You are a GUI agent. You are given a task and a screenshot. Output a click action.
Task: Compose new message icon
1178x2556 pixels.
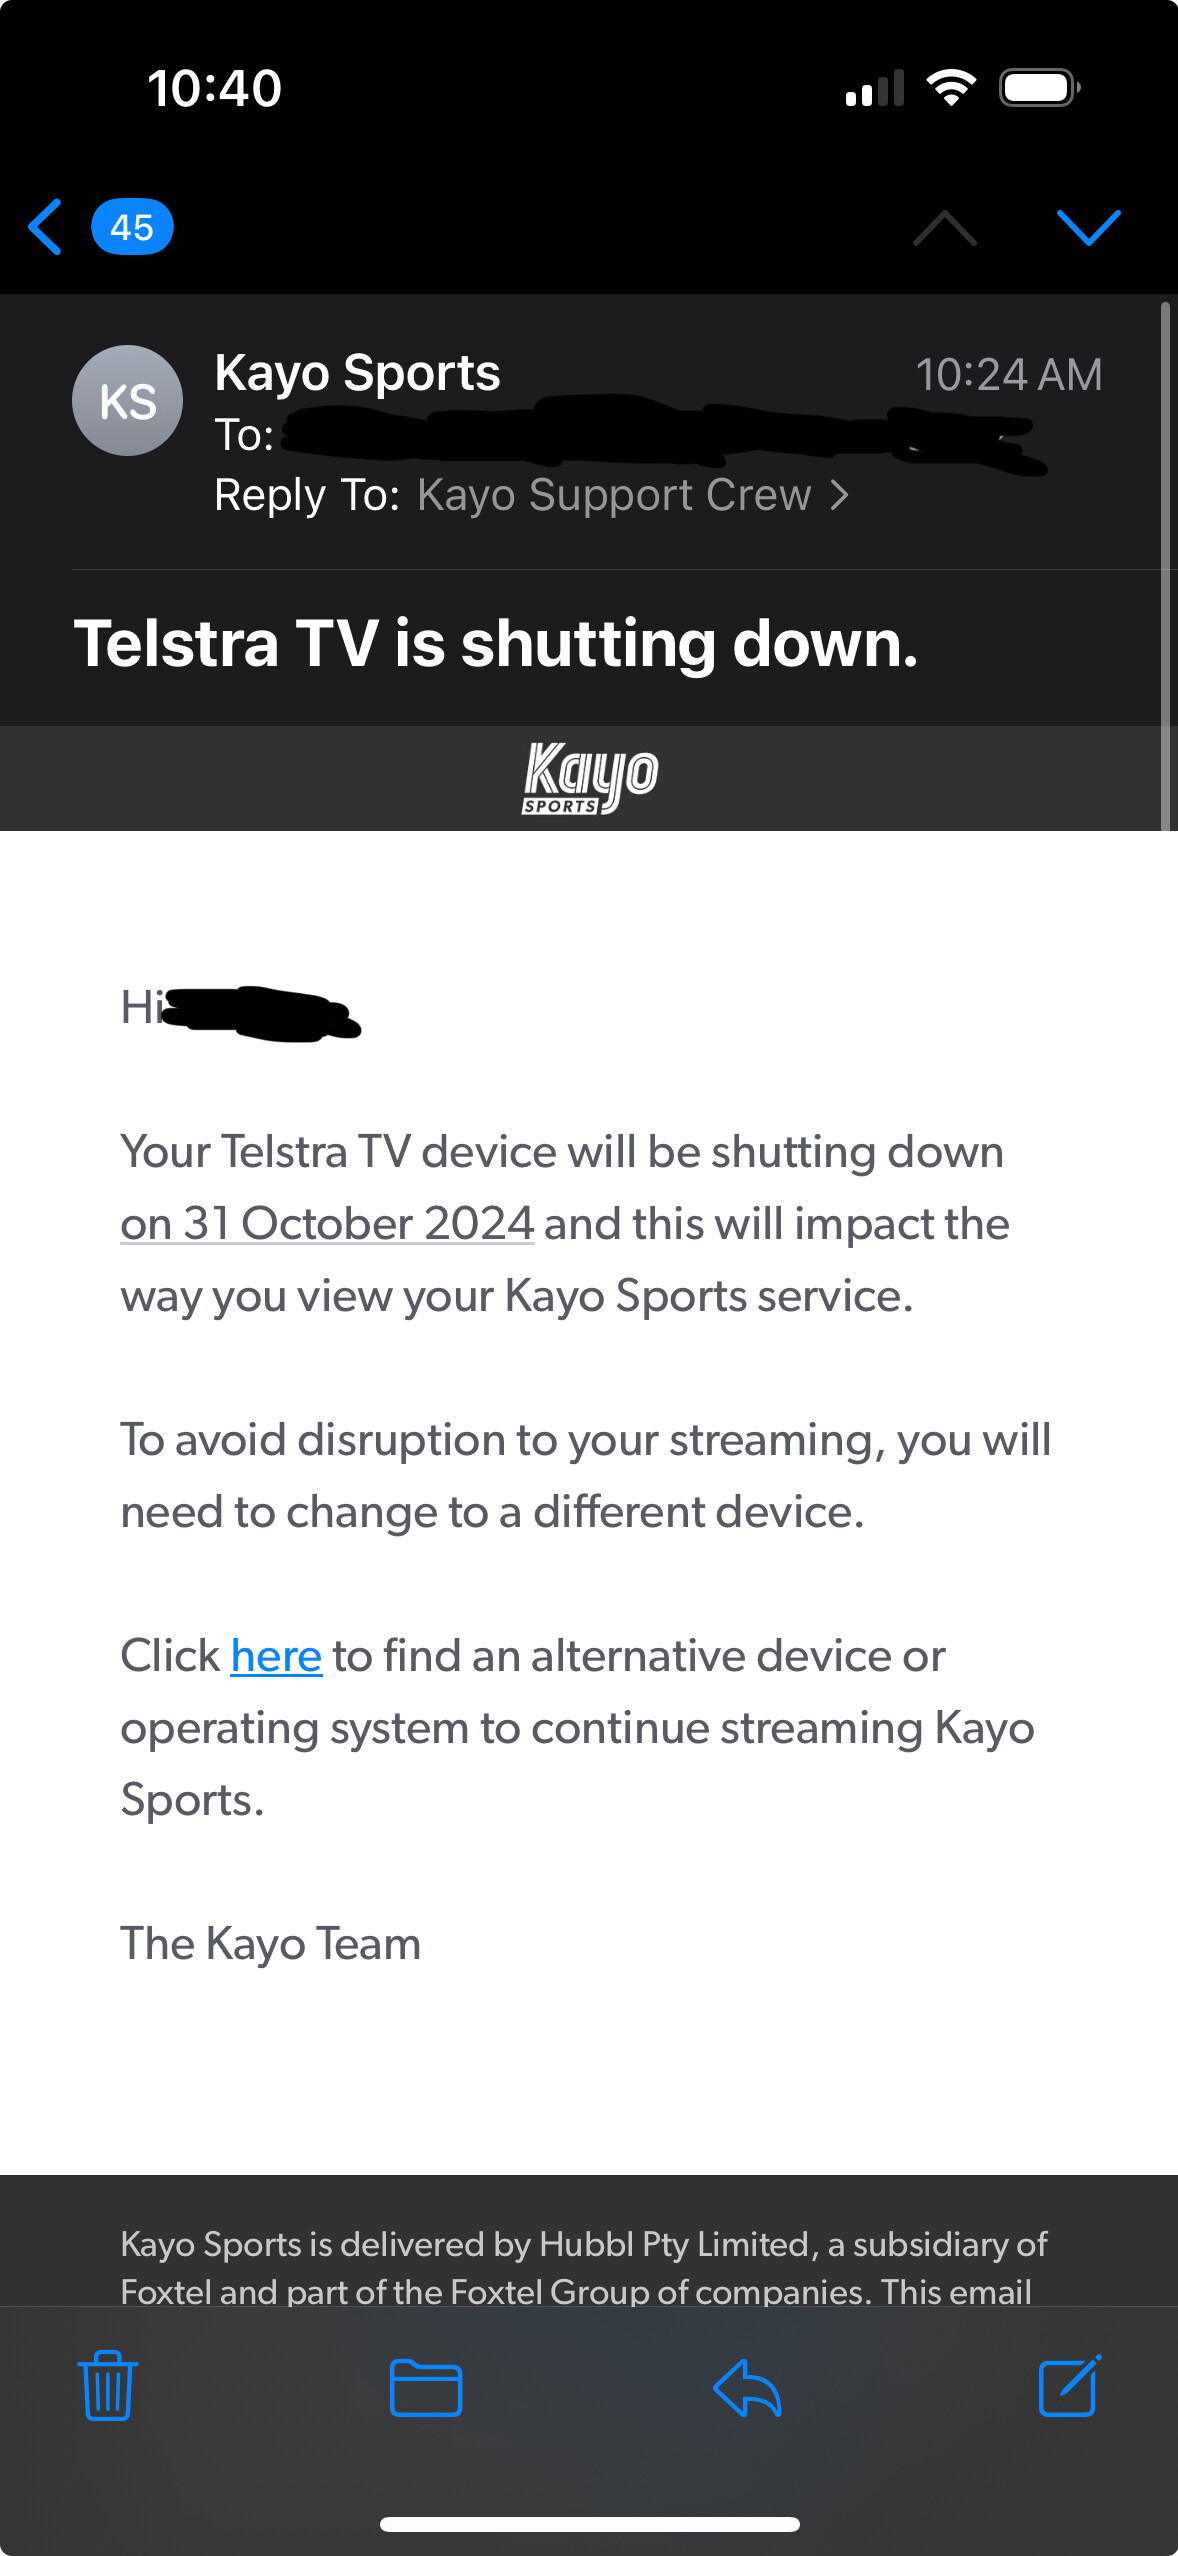click(1069, 2386)
